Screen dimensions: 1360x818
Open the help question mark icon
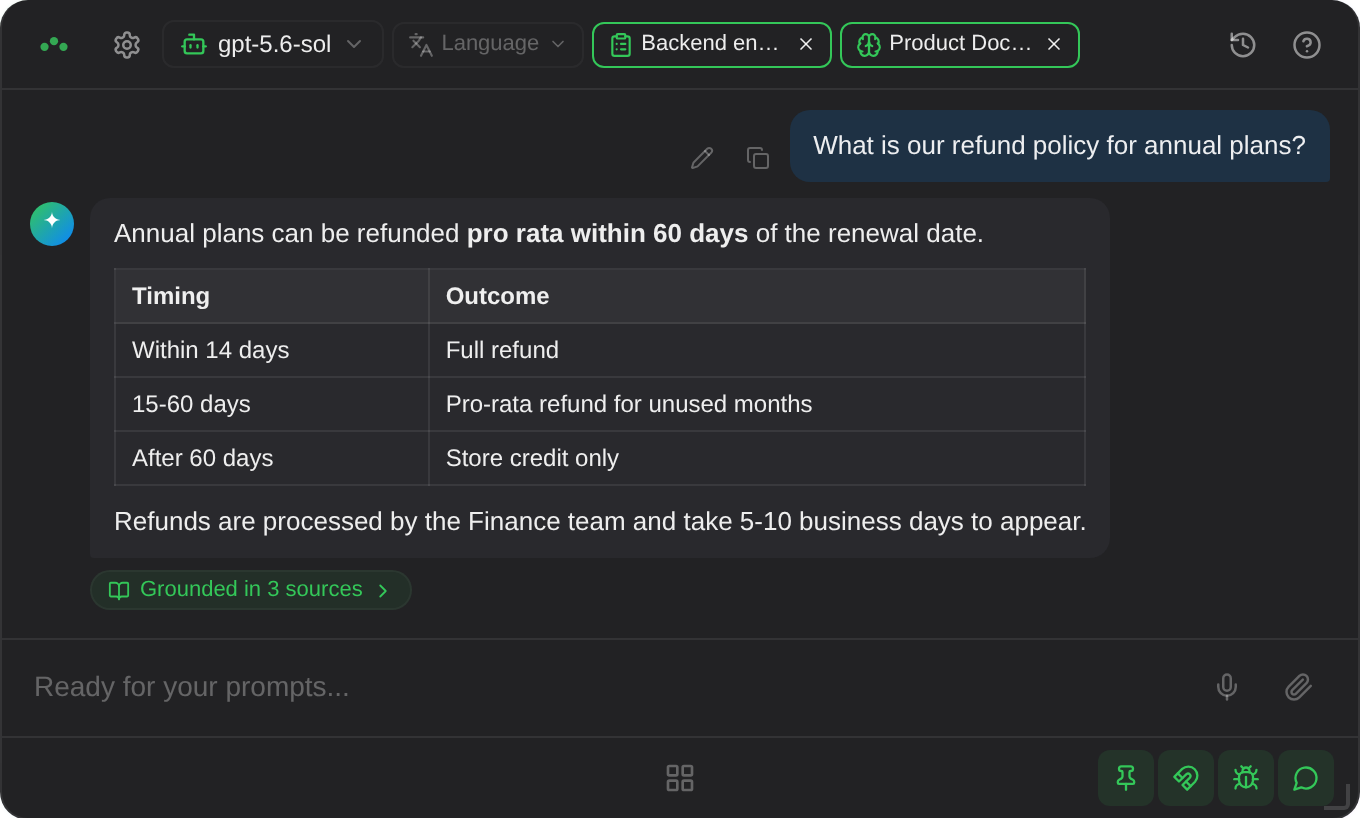coord(1307,45)
